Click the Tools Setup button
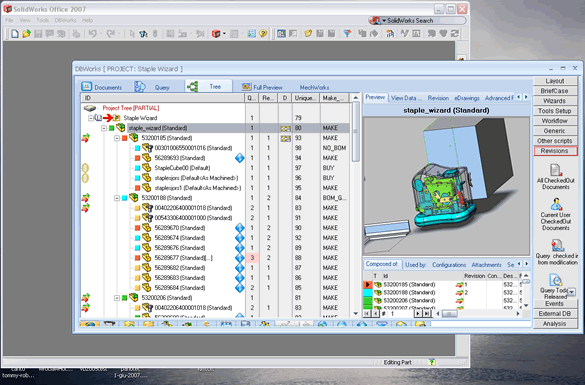 tap(555, 111)
